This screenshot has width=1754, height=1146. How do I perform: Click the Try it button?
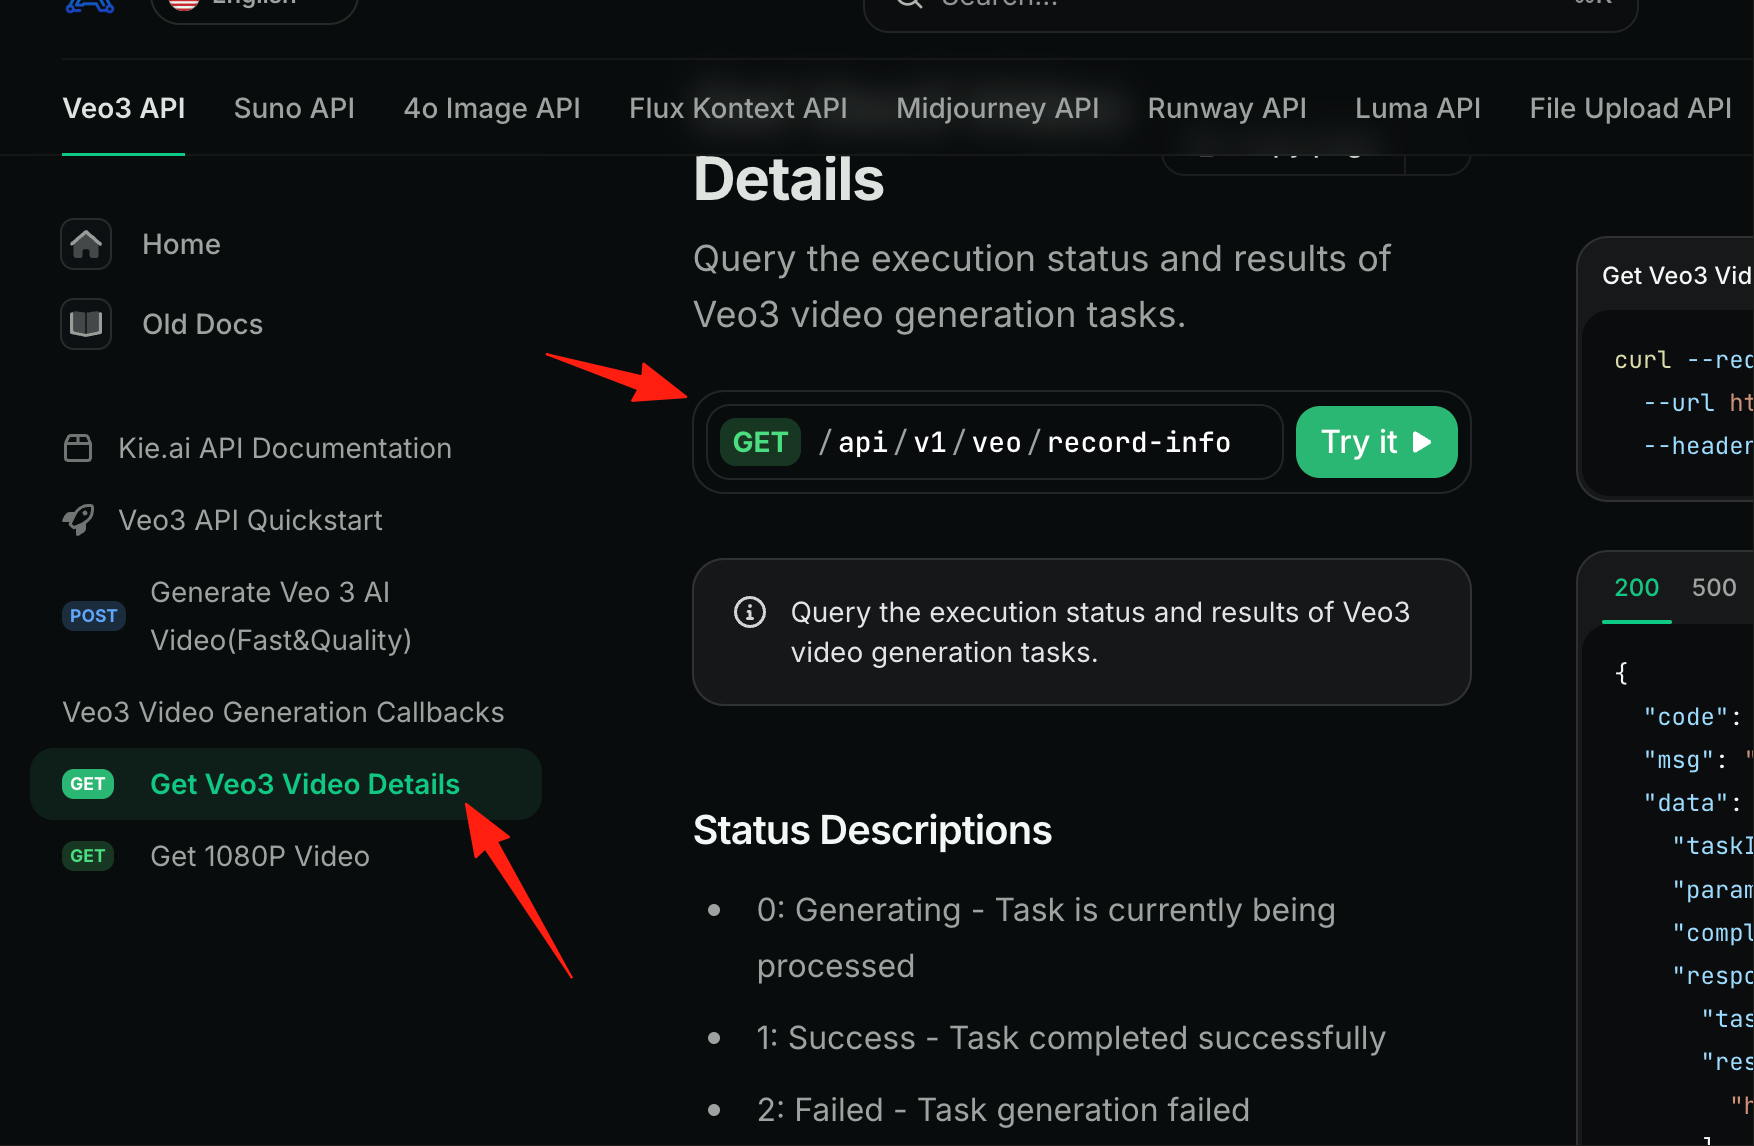point(1376,442)
